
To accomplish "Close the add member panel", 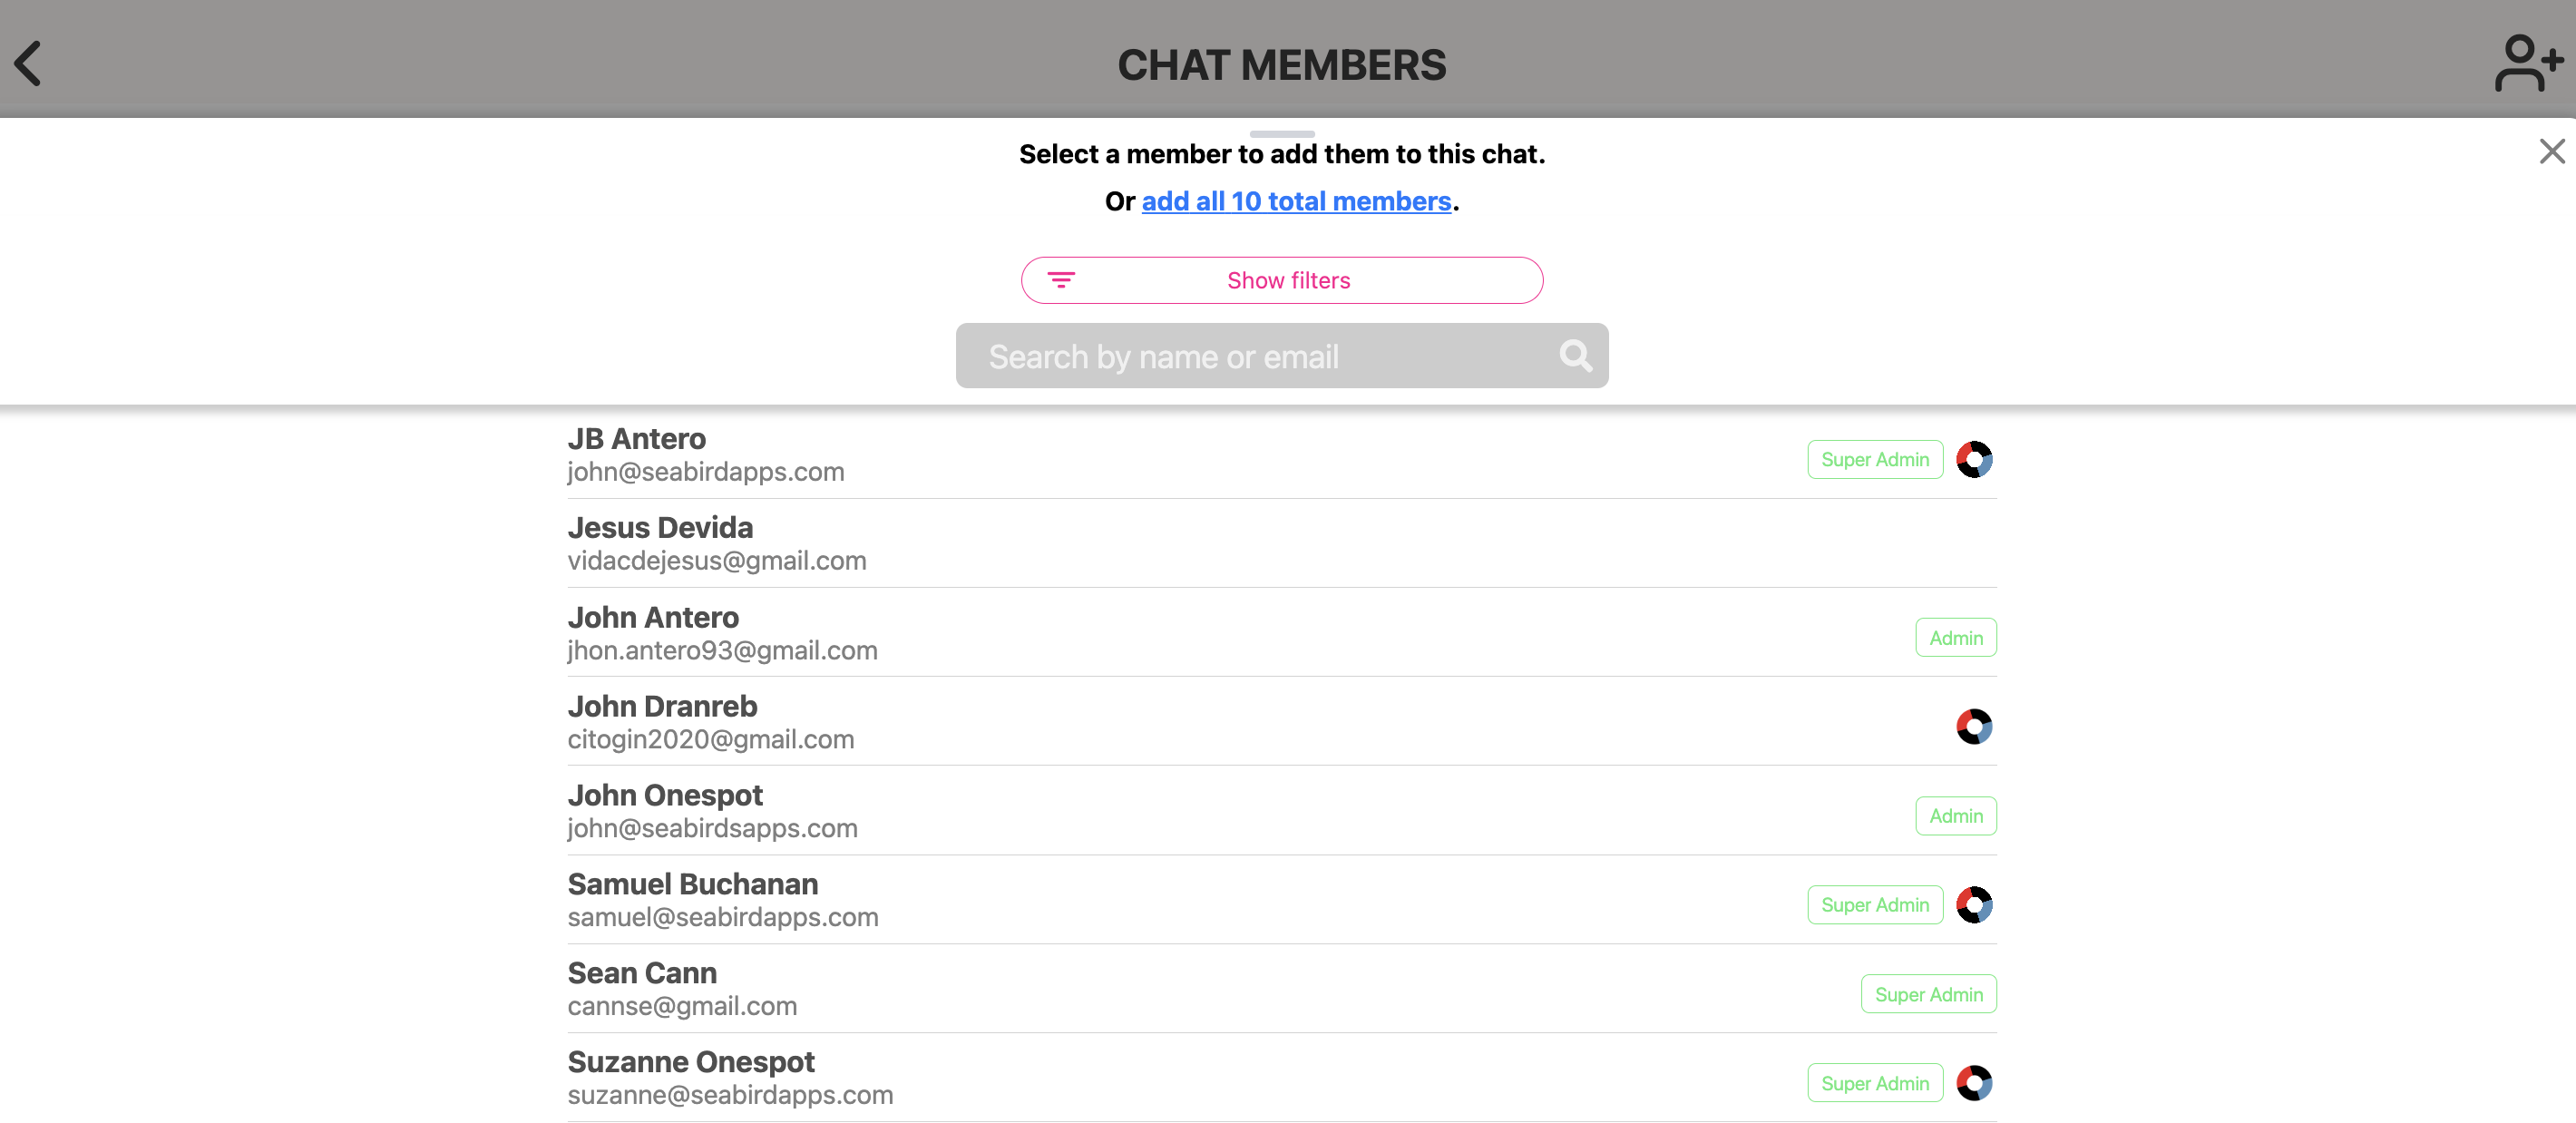I will [2552, 151].
